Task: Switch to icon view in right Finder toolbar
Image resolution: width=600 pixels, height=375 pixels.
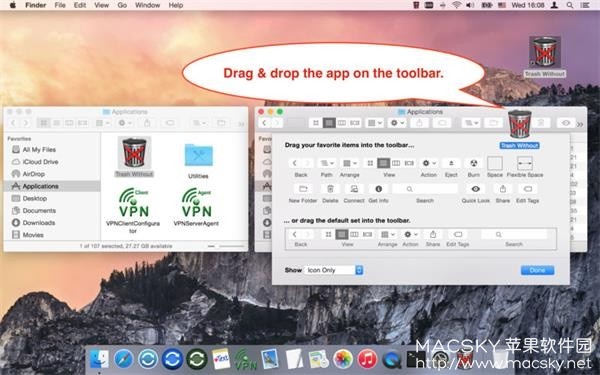Action: pyautogui.click(x=316, y=123)
